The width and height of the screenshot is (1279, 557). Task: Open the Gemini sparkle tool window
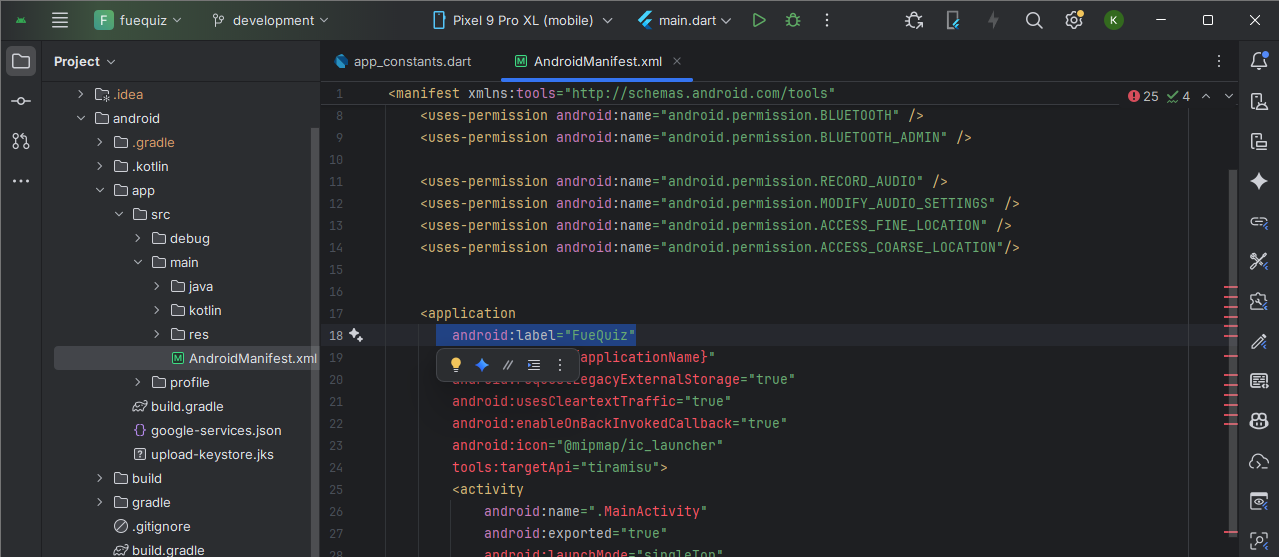(x=1259, y=181)
